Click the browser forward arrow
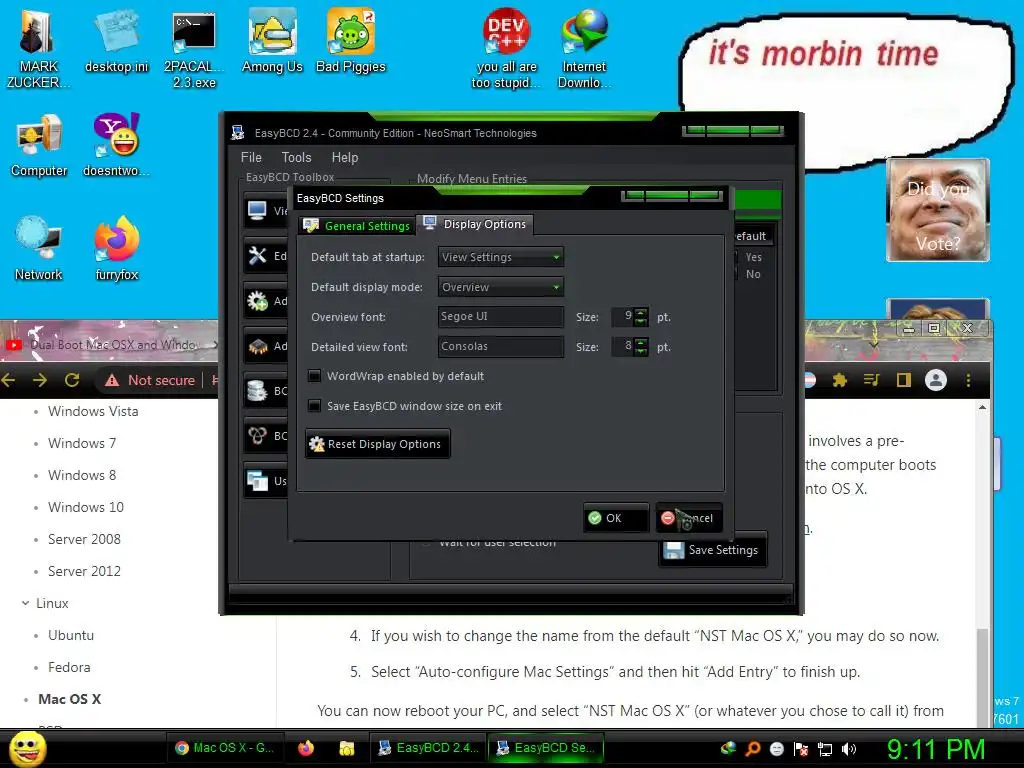1024x768 pixels. [x=40, y=380]
